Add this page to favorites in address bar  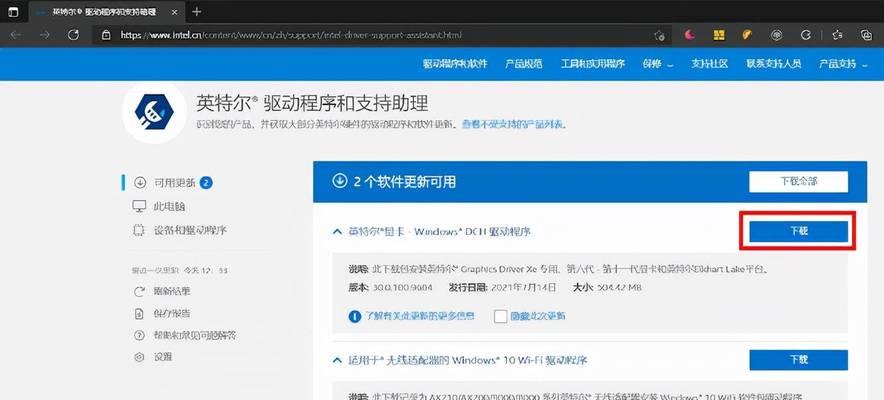click(x=658, y=35)
